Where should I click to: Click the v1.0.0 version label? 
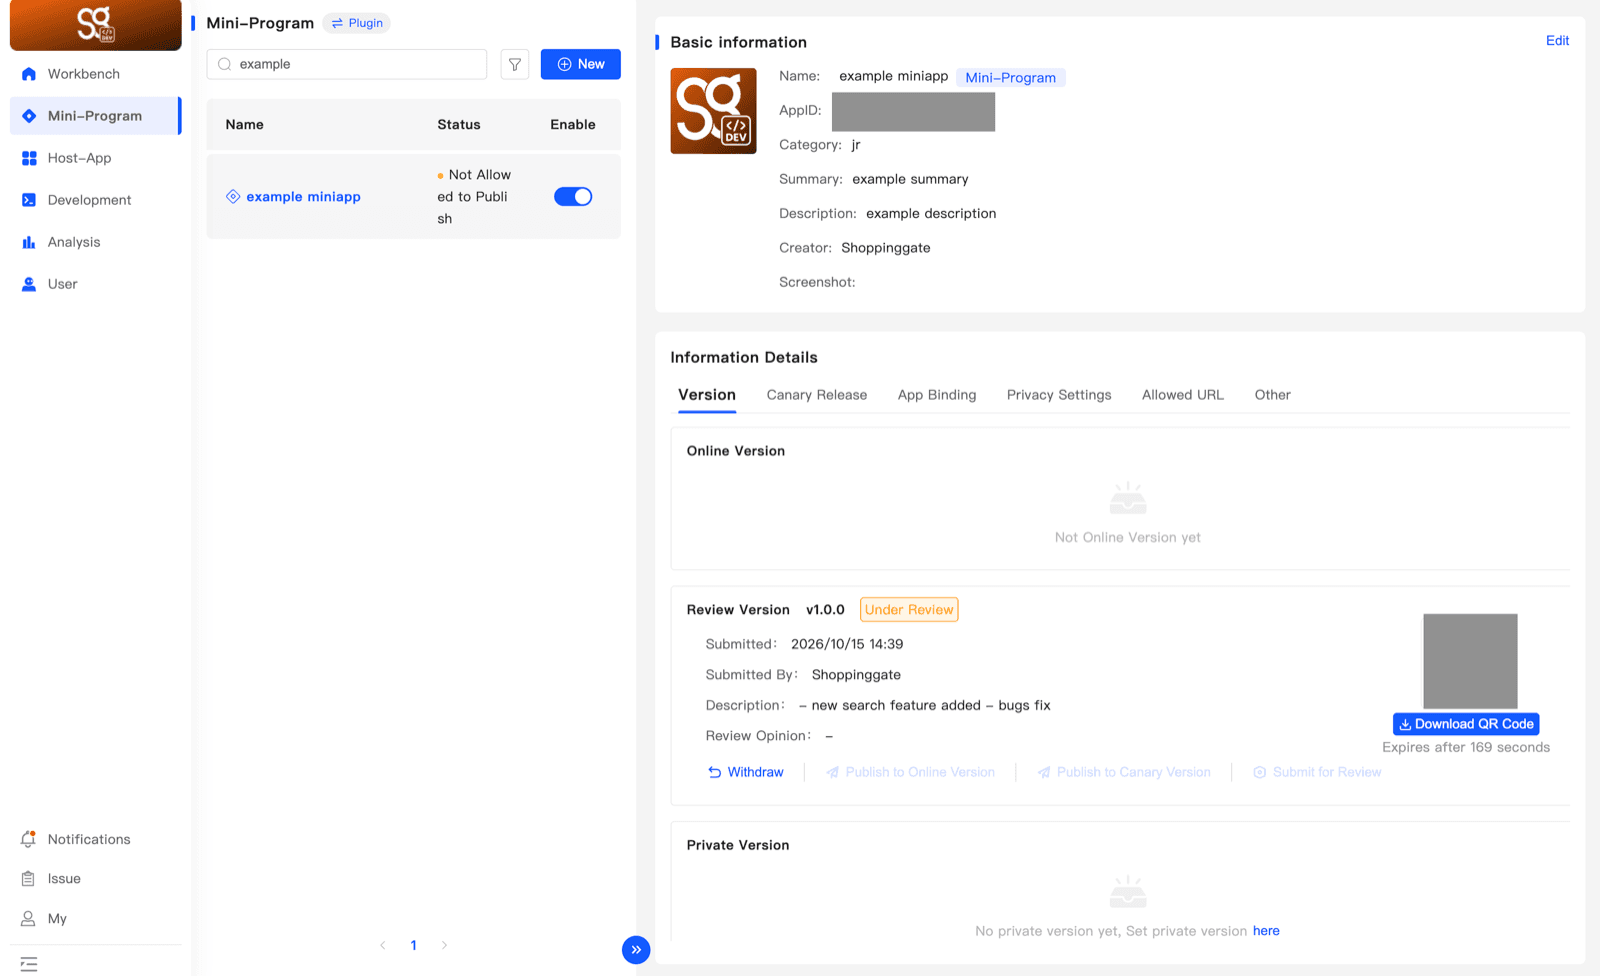[825, 610]
